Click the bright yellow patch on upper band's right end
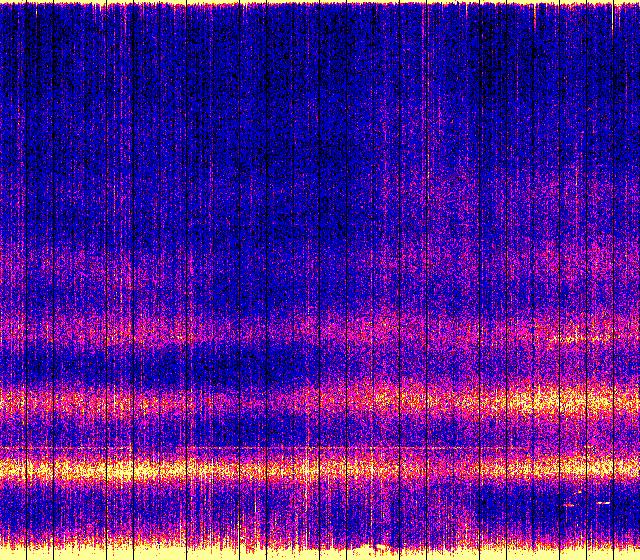640x560 pixels. pyautogui.click(x=575, y=337)
